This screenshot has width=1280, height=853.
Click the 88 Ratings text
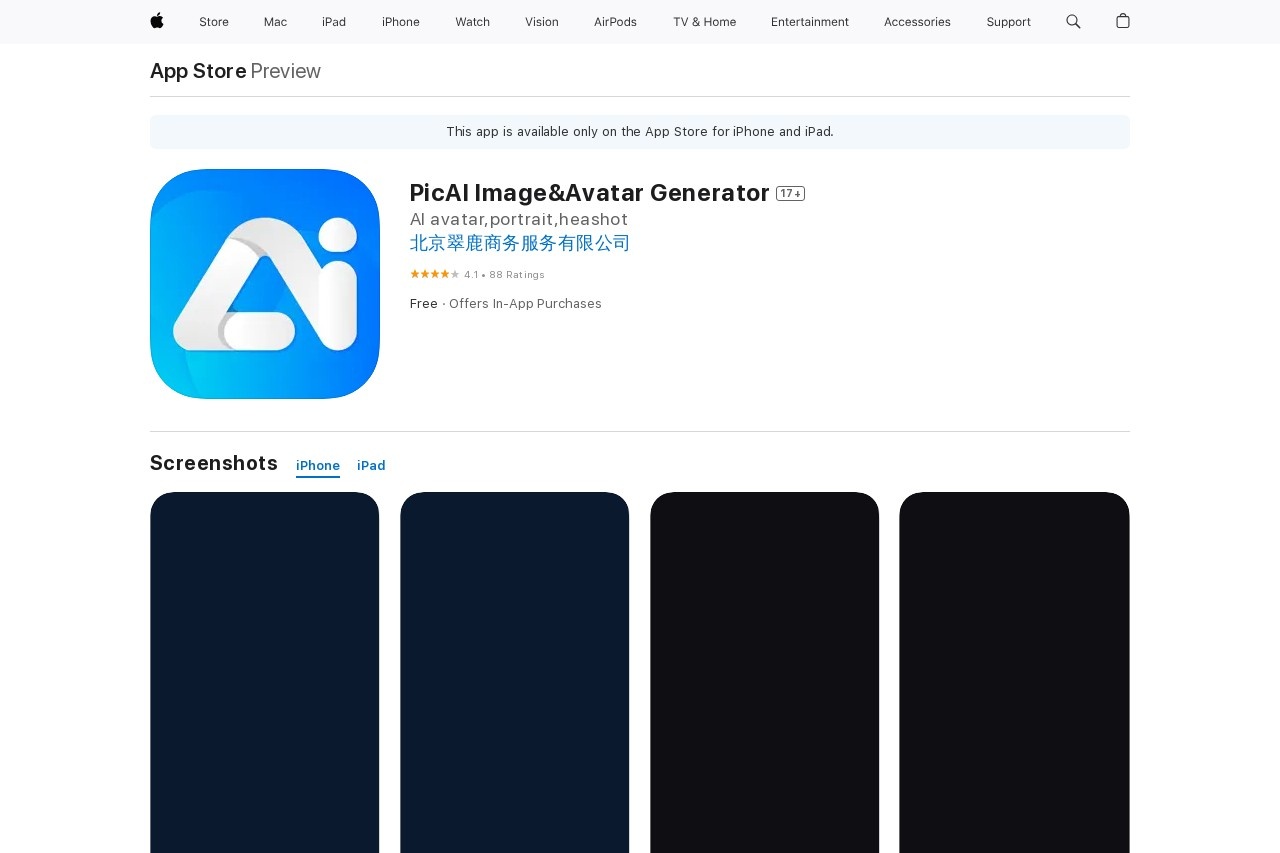(517, 275)
